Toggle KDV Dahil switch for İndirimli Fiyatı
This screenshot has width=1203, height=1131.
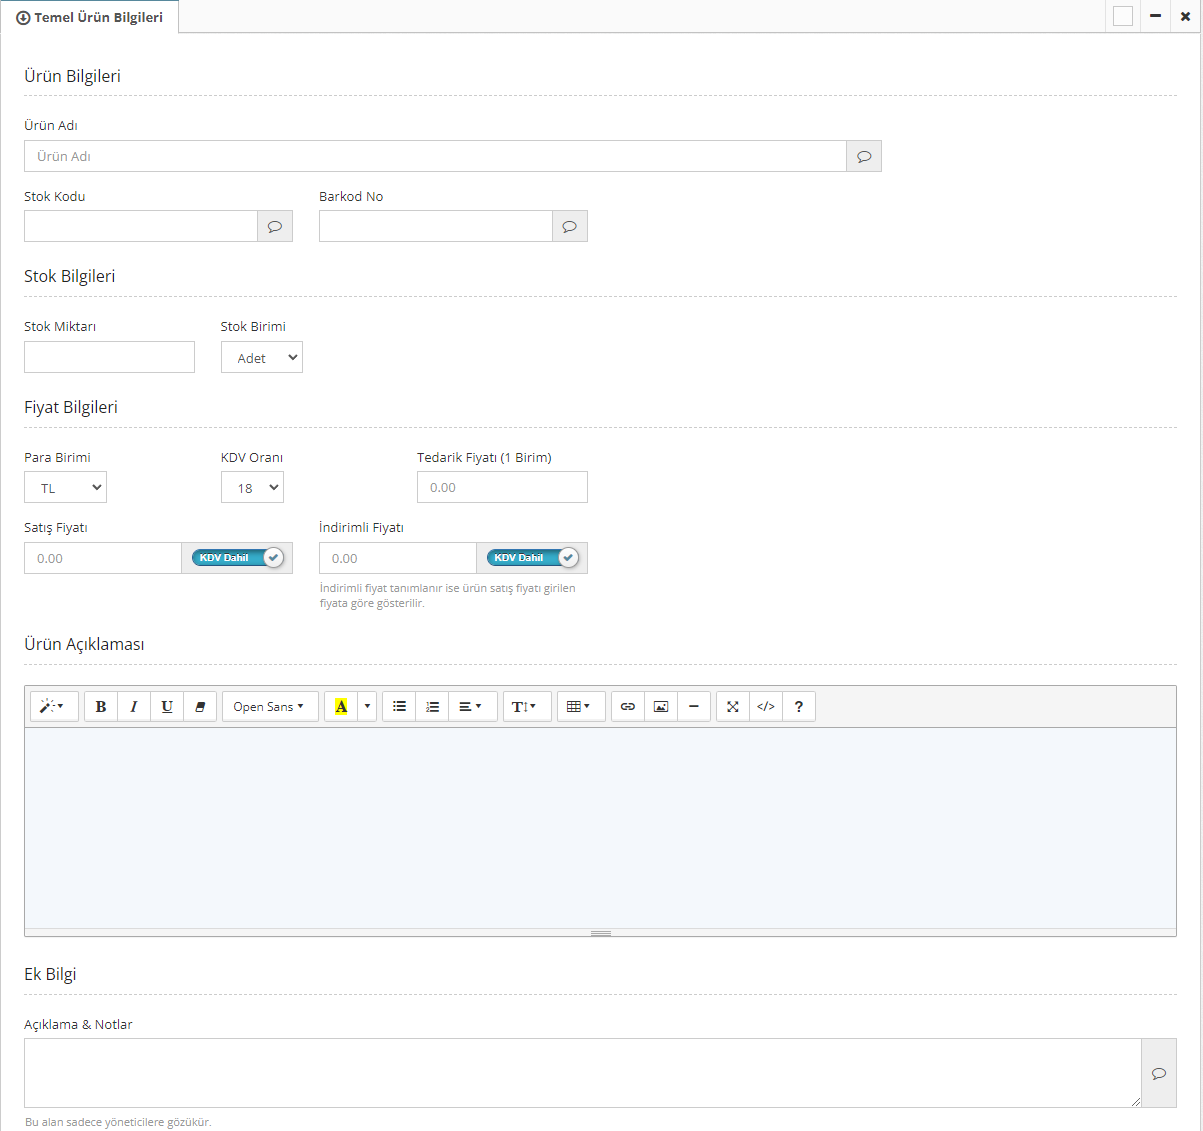pyautogui.click(x=533, y=558)
